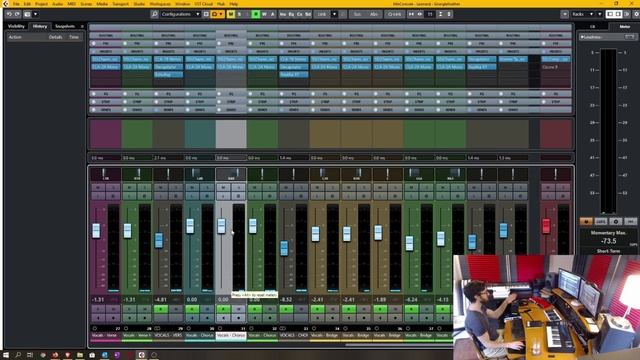Viewport: 640px width, 360px height.
Task: Click red output channel fader
Action: tap(546, 226)
